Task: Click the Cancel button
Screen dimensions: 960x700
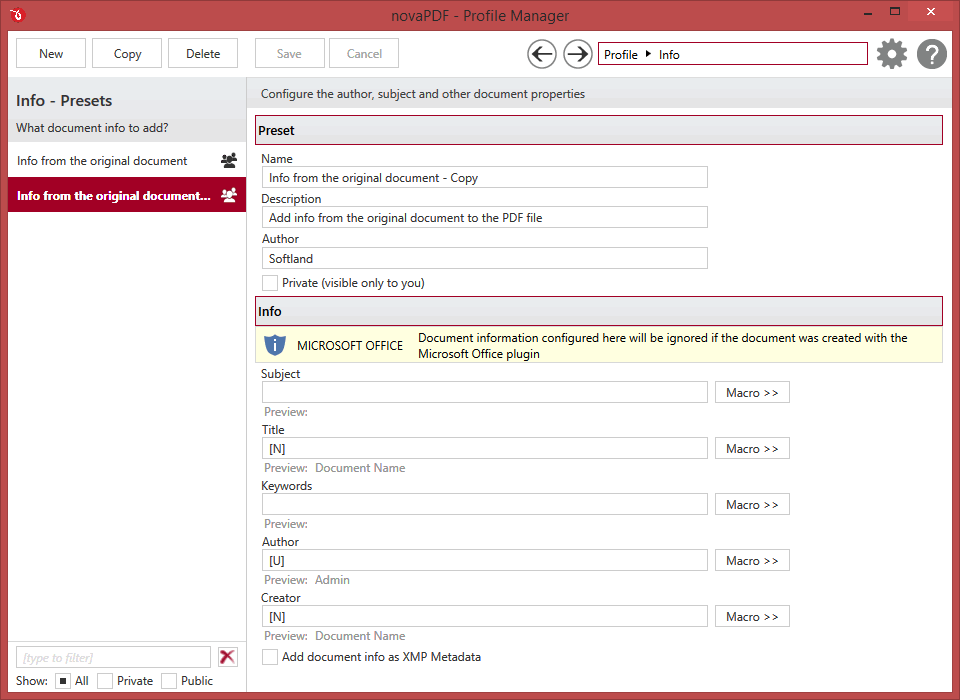Action: [364, 53]
